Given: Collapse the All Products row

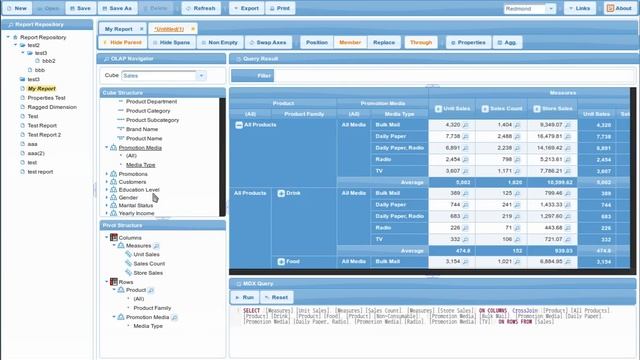Looking at the screenshot, I should pyautogui.click(x=239, y=125).
